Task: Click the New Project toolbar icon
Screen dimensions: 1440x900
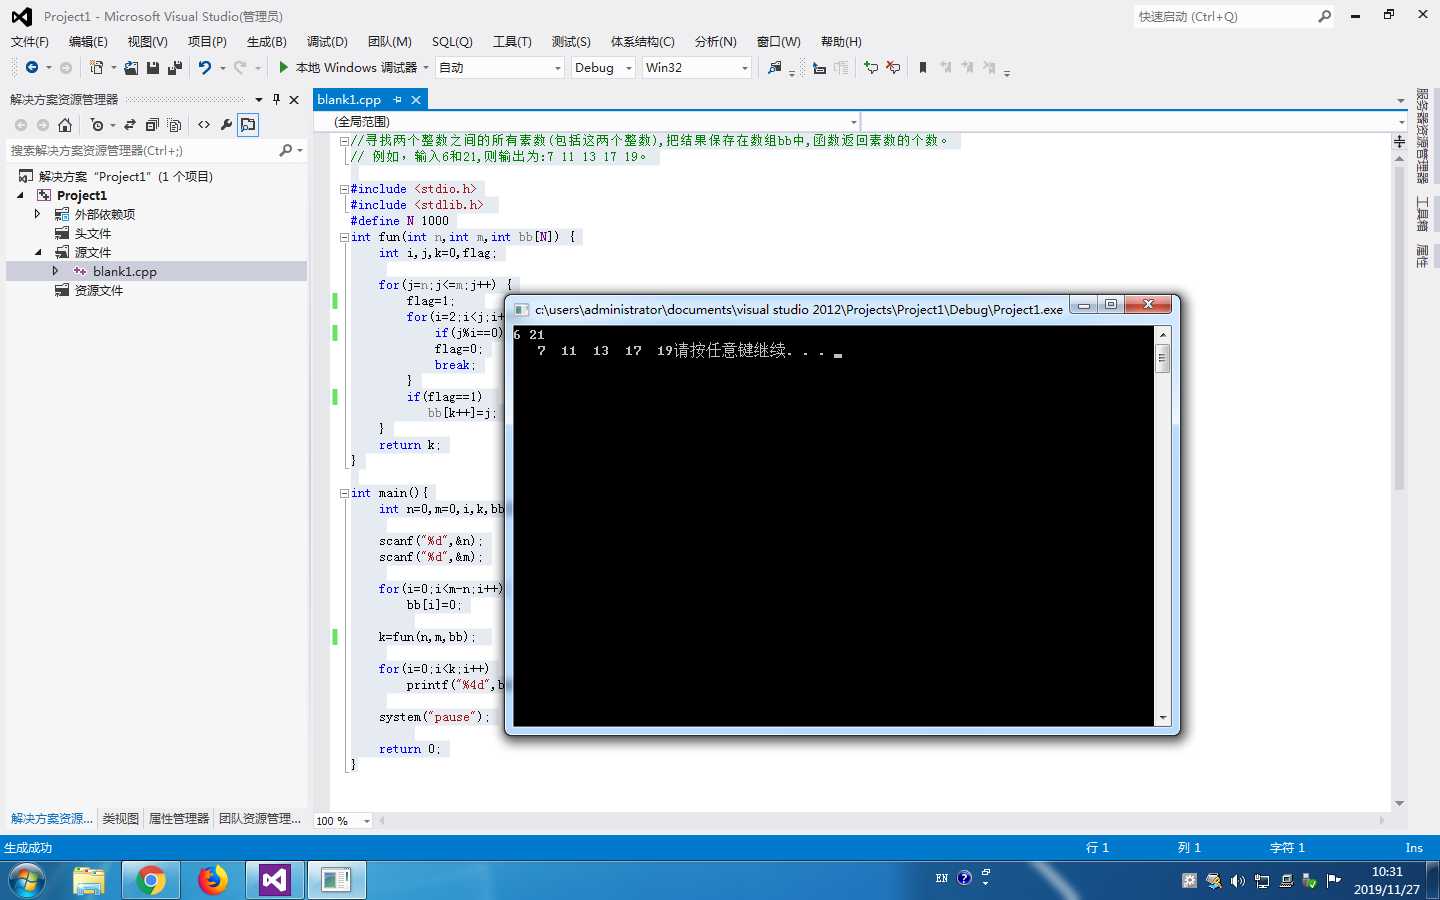Action: 96,67
